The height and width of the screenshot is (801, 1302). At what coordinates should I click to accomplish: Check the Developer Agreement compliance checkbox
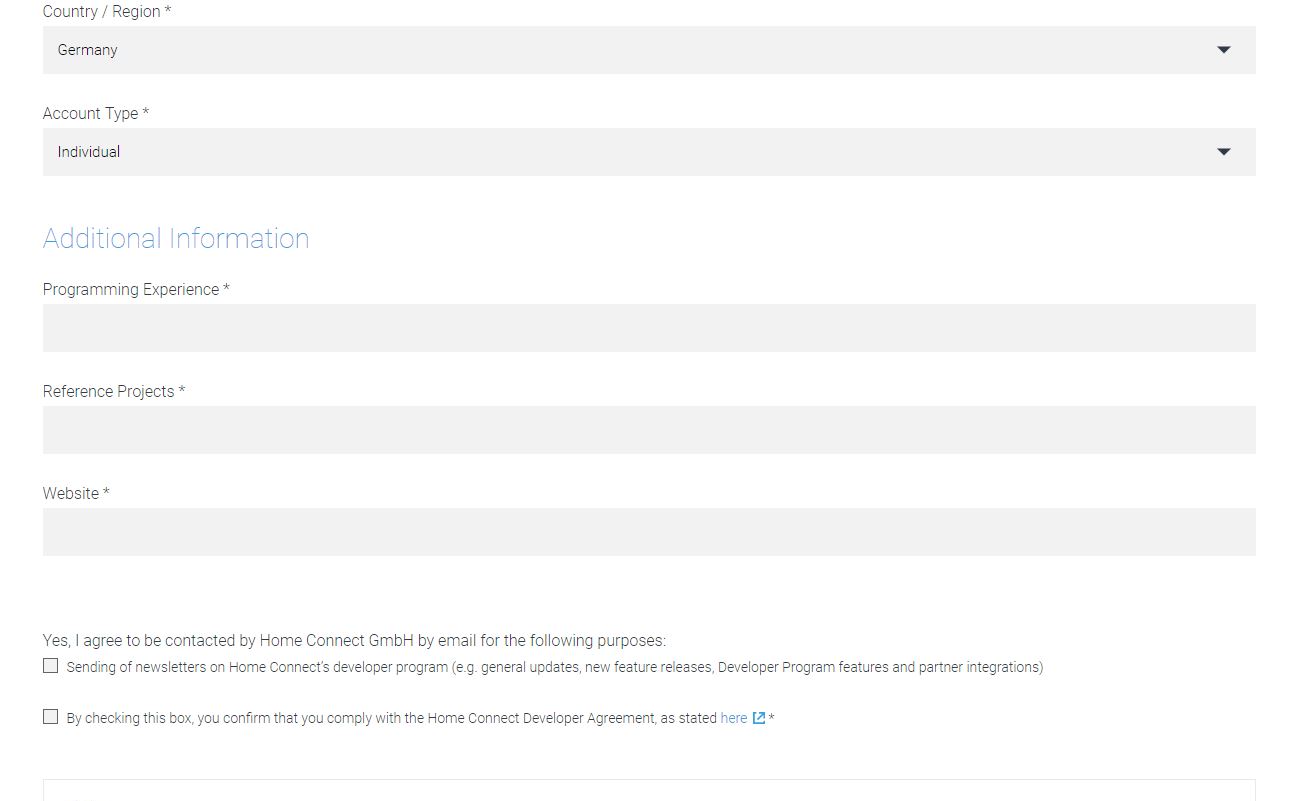click(51, 717)
